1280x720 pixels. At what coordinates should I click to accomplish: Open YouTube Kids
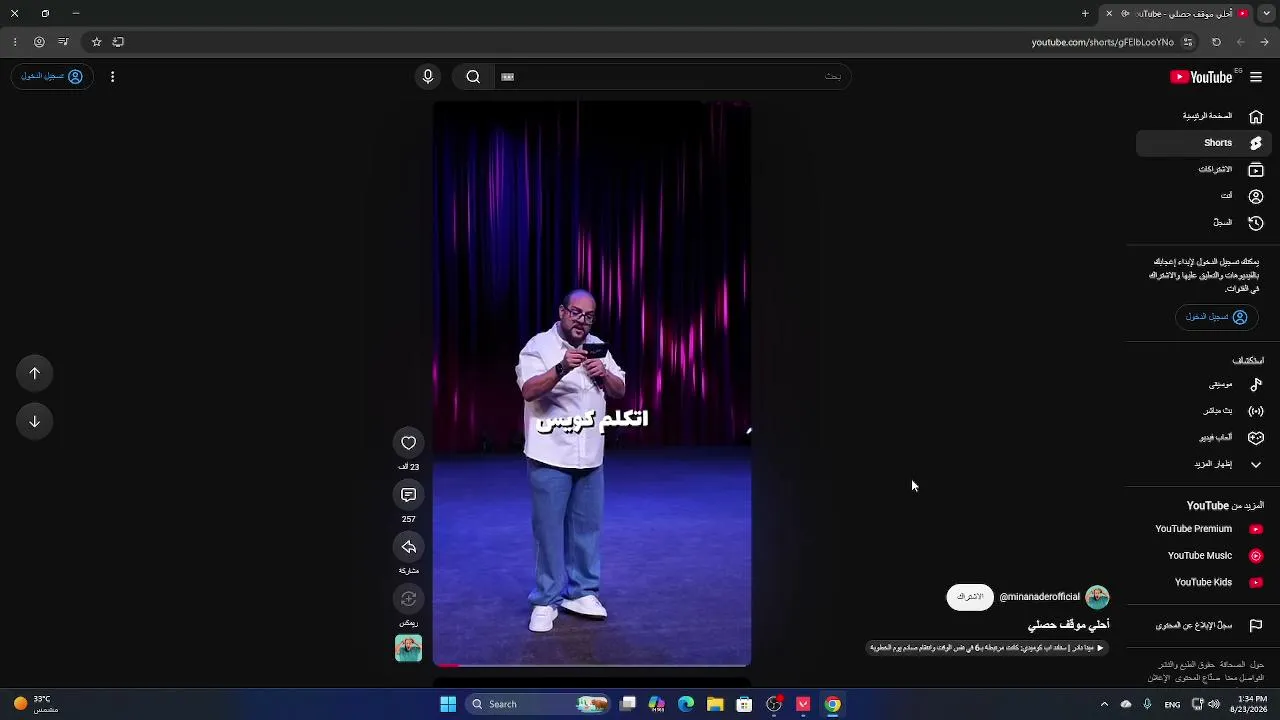1202,582
